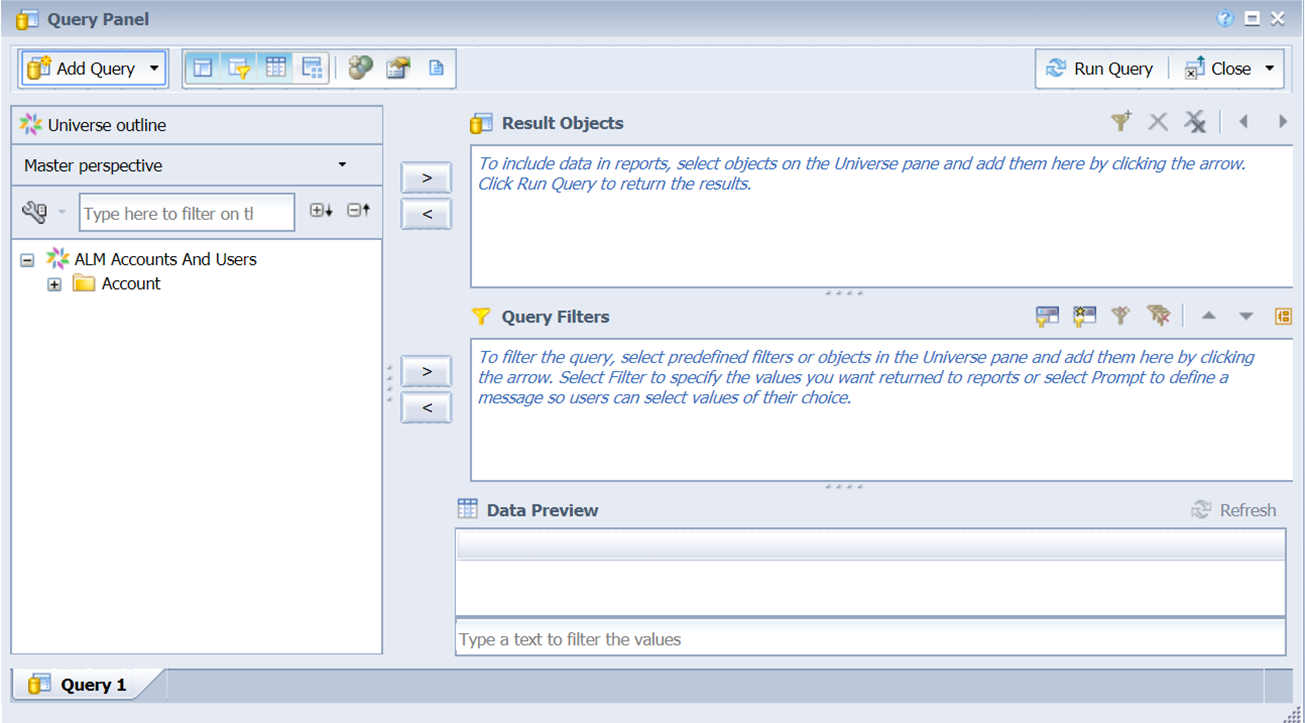Viewport: 1305px width, 723px height.
Task: Toggle the Universe outline panel icon
Action: click(x=203, y=68)
